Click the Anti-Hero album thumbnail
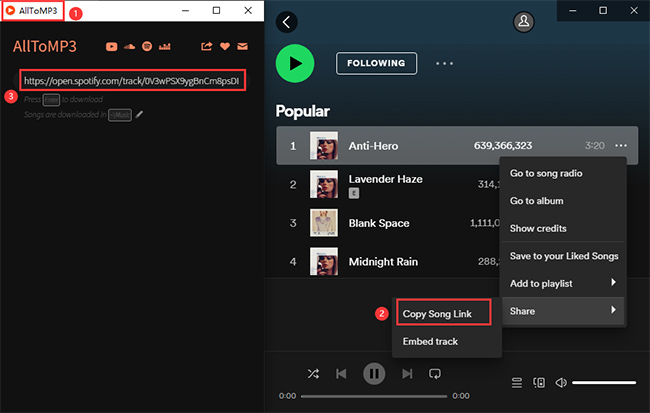Viewport: 650px width, 413px height. click(324, 146)
